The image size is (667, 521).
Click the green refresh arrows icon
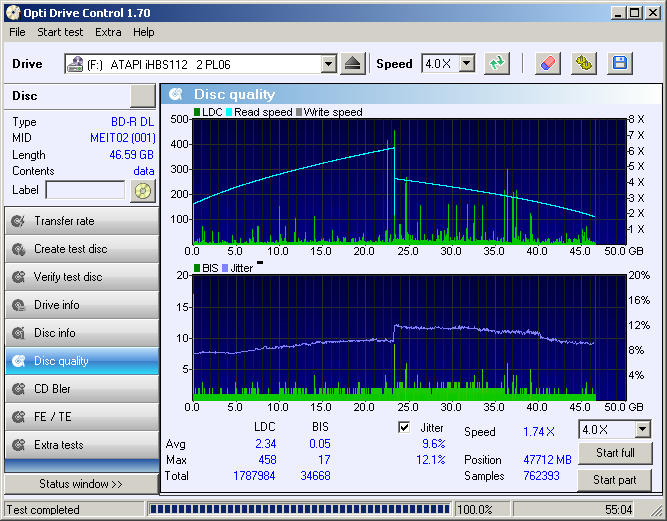(x=497, y=64)
